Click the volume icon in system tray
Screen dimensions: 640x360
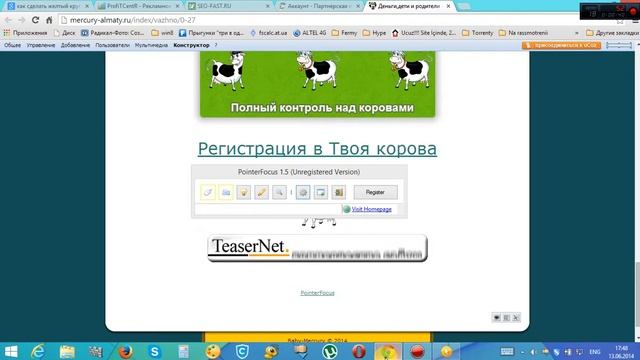(533, 352)
